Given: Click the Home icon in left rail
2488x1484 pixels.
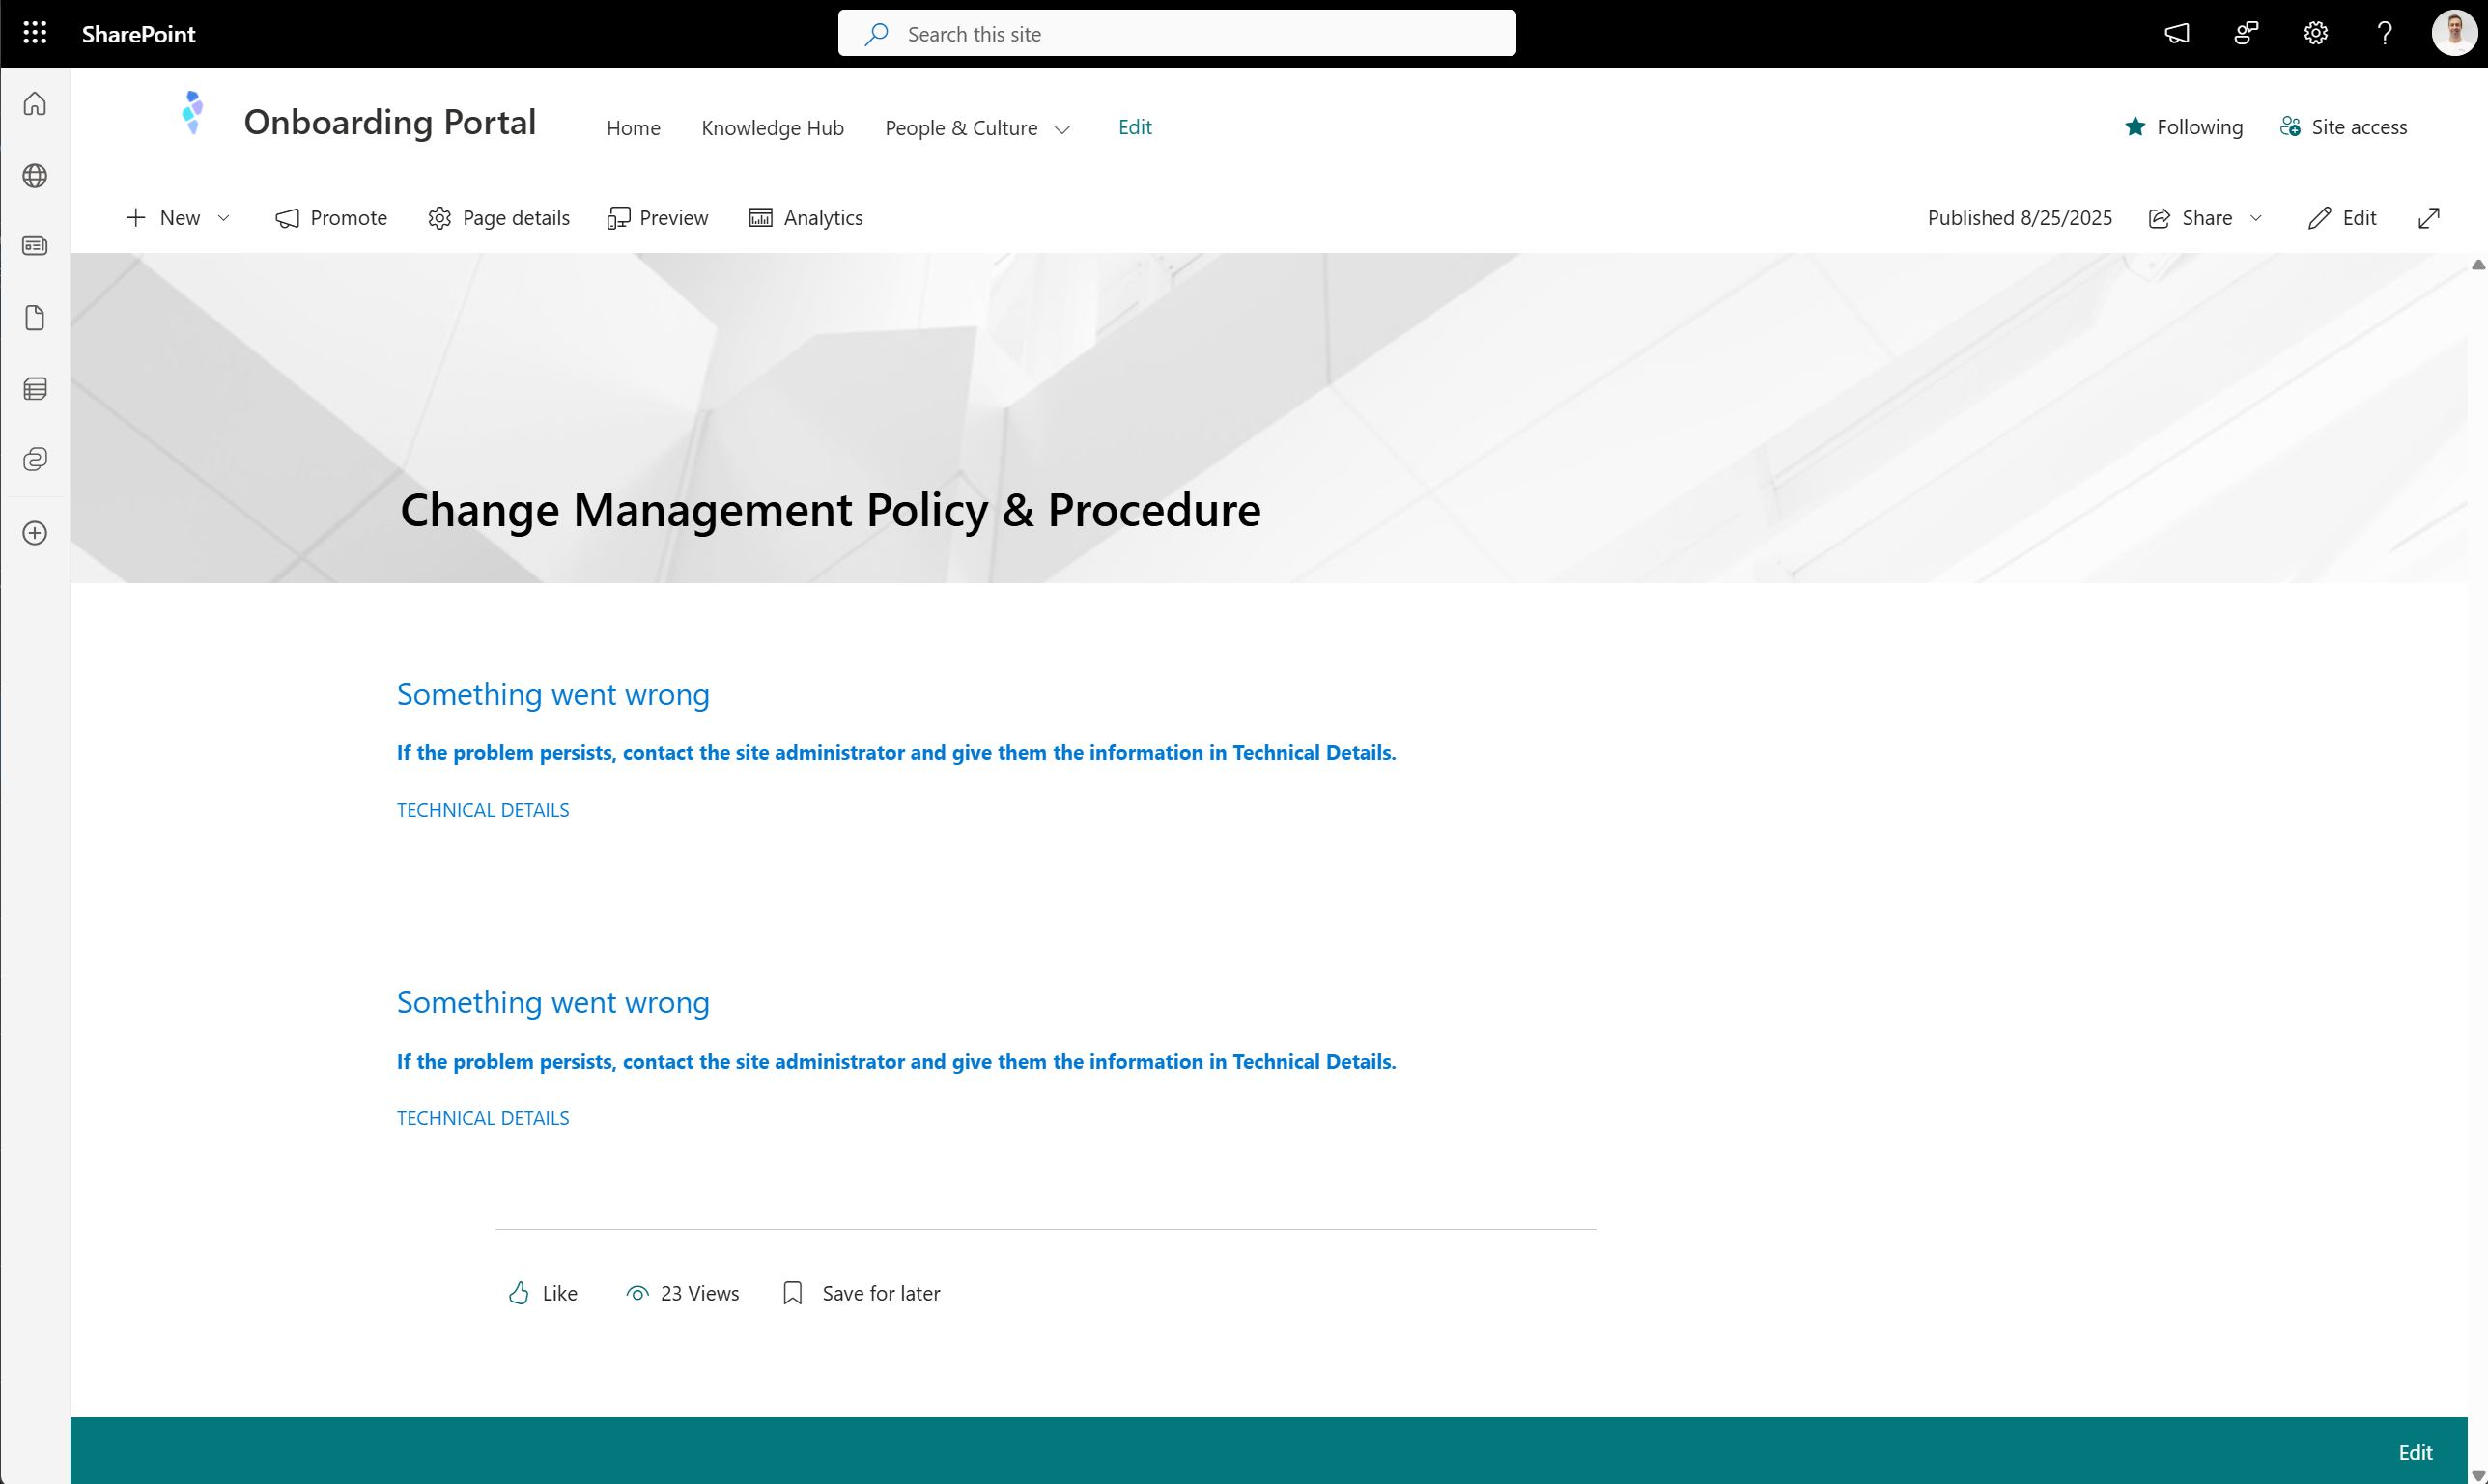Looking at the screenshot, I should (x=35, y=104).
